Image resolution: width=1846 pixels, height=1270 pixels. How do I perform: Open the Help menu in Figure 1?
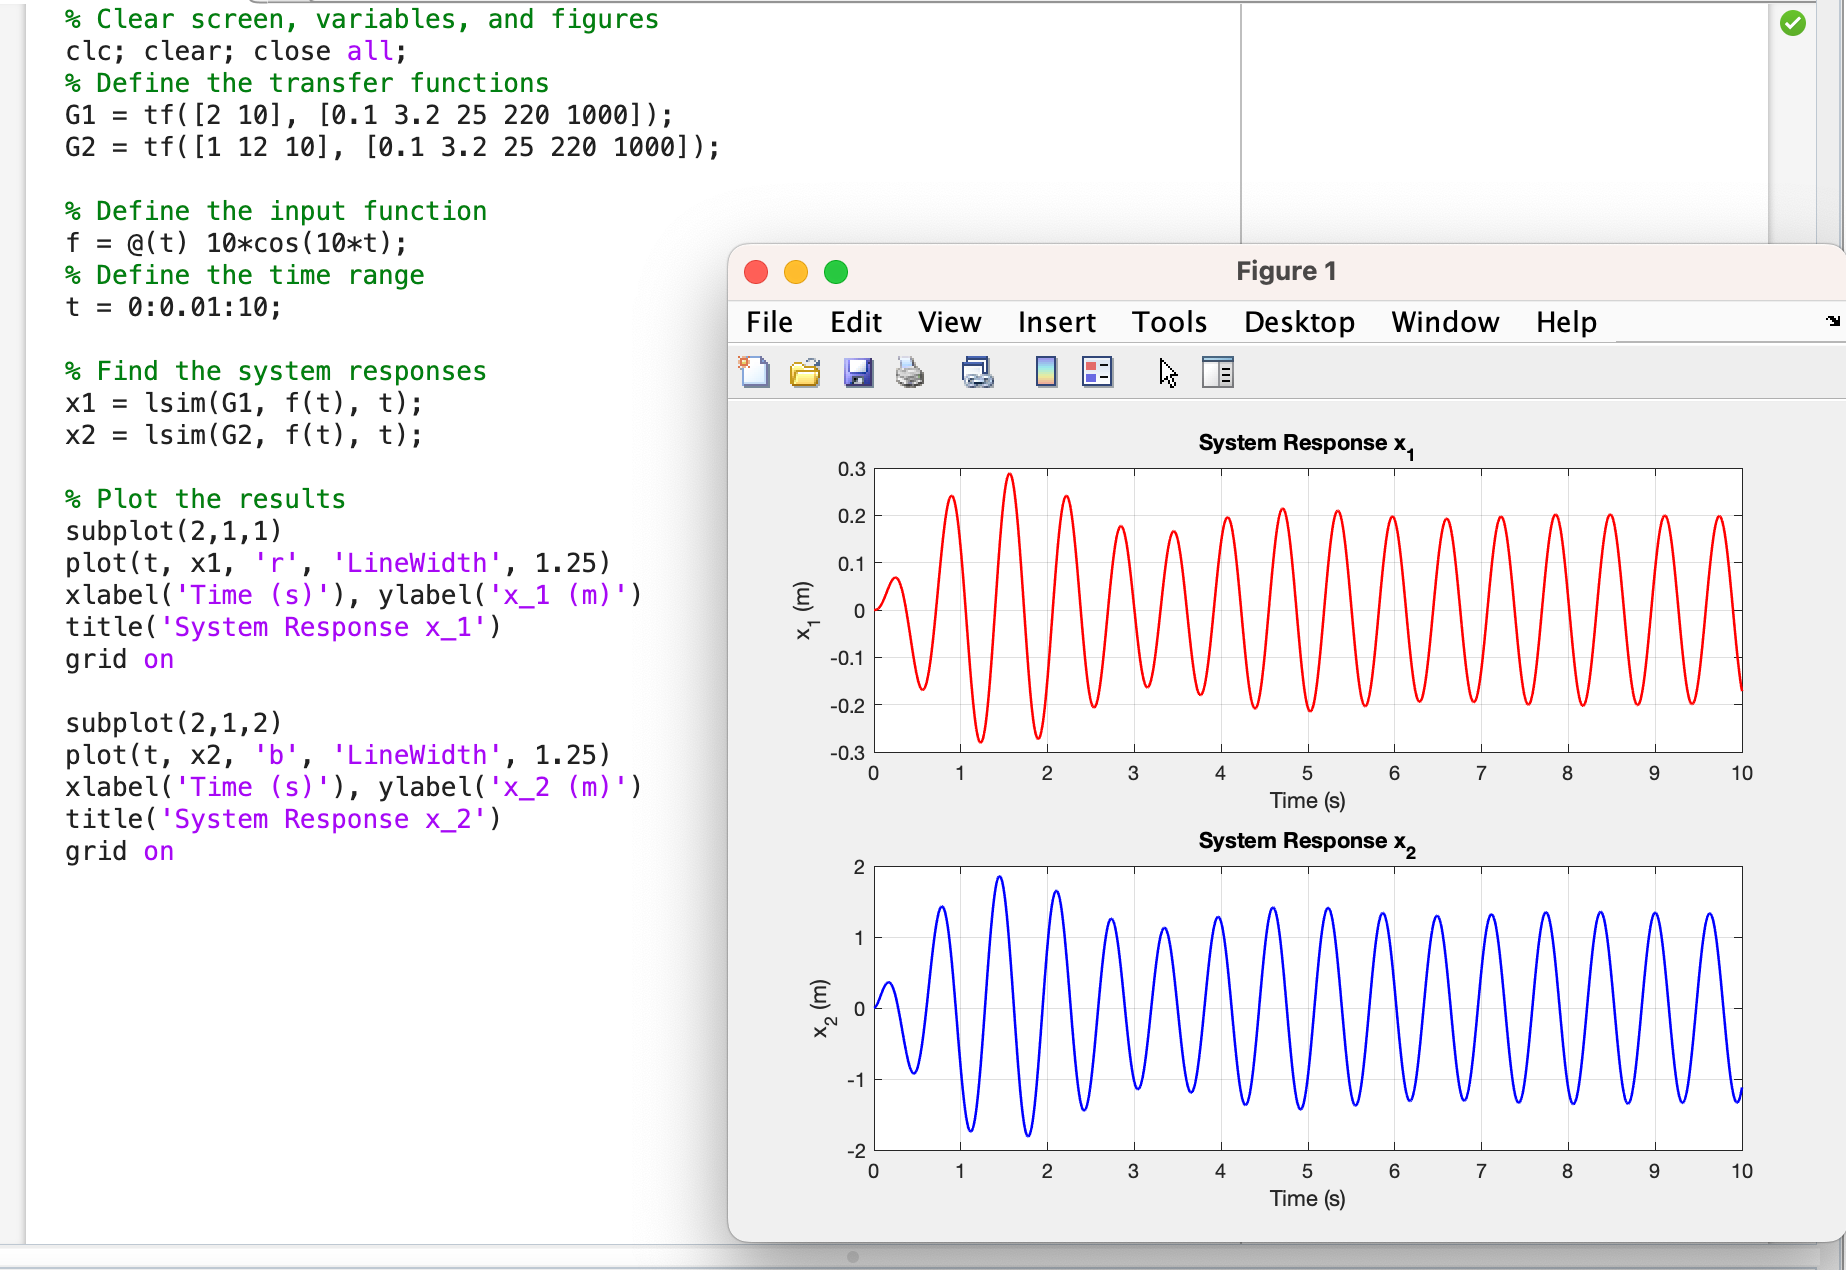(x=1565, y=322)
